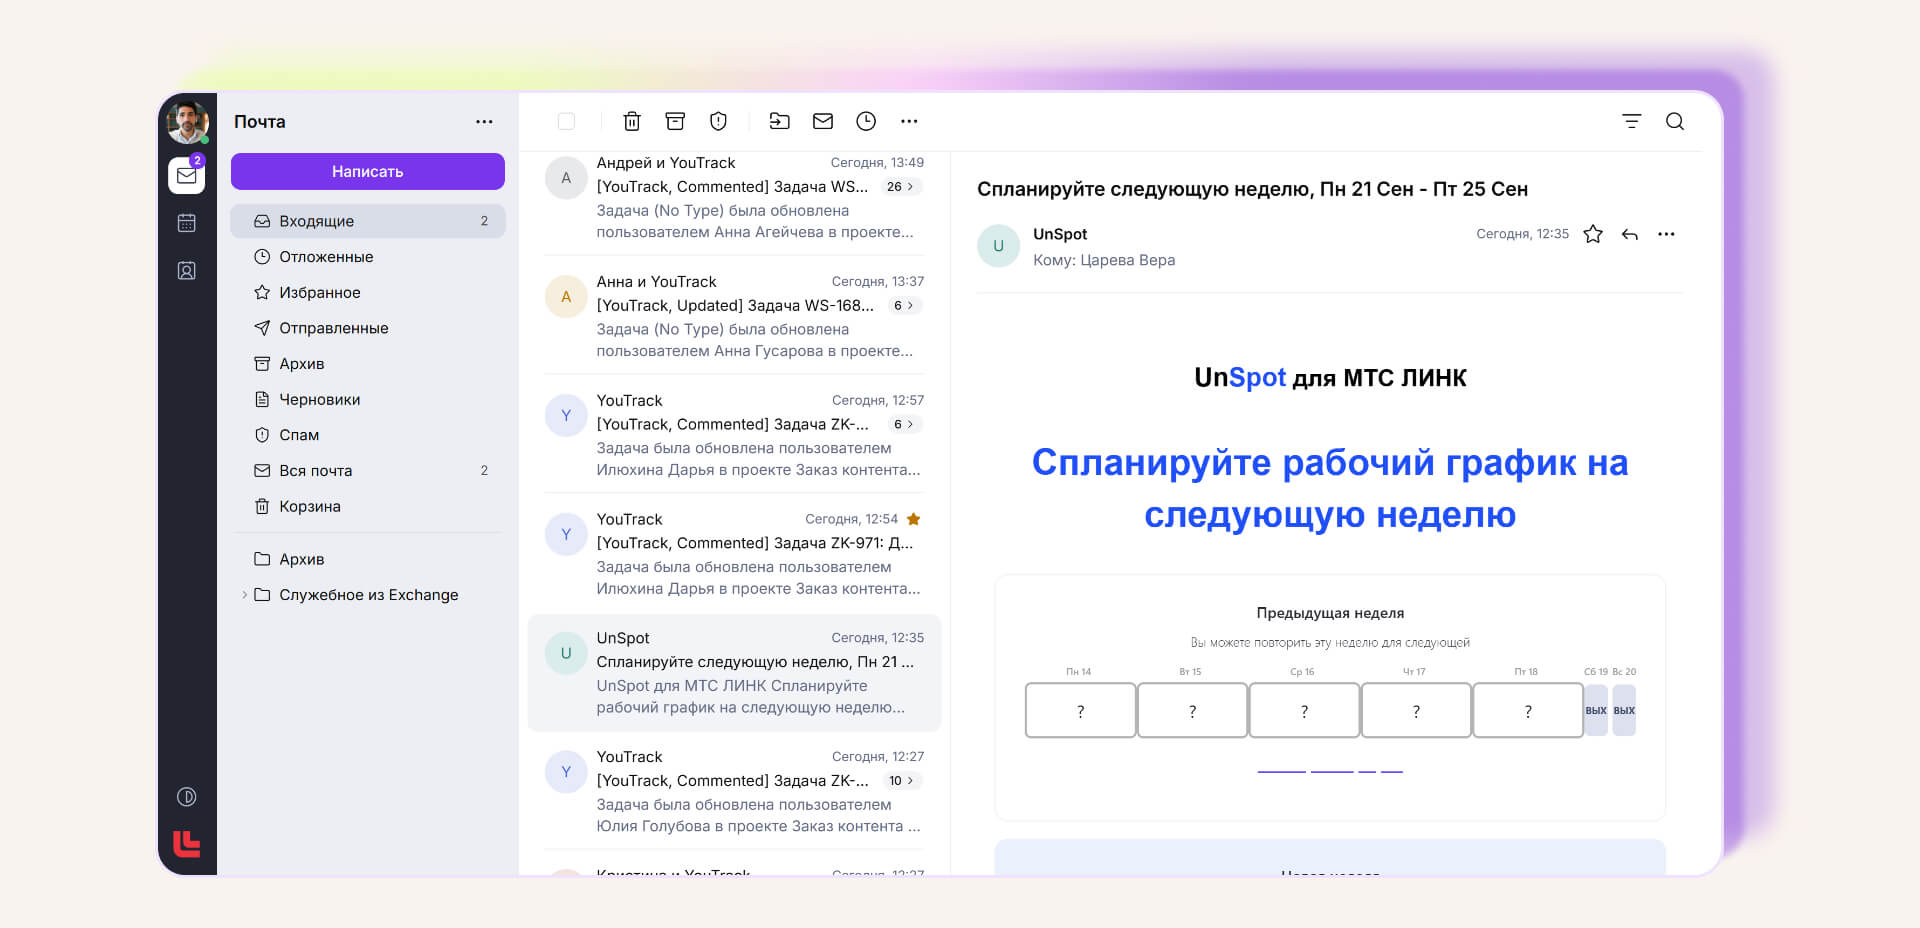Click the Вт 15 schedule cell
1920x928 pixels.
(x=1192, y=711)
